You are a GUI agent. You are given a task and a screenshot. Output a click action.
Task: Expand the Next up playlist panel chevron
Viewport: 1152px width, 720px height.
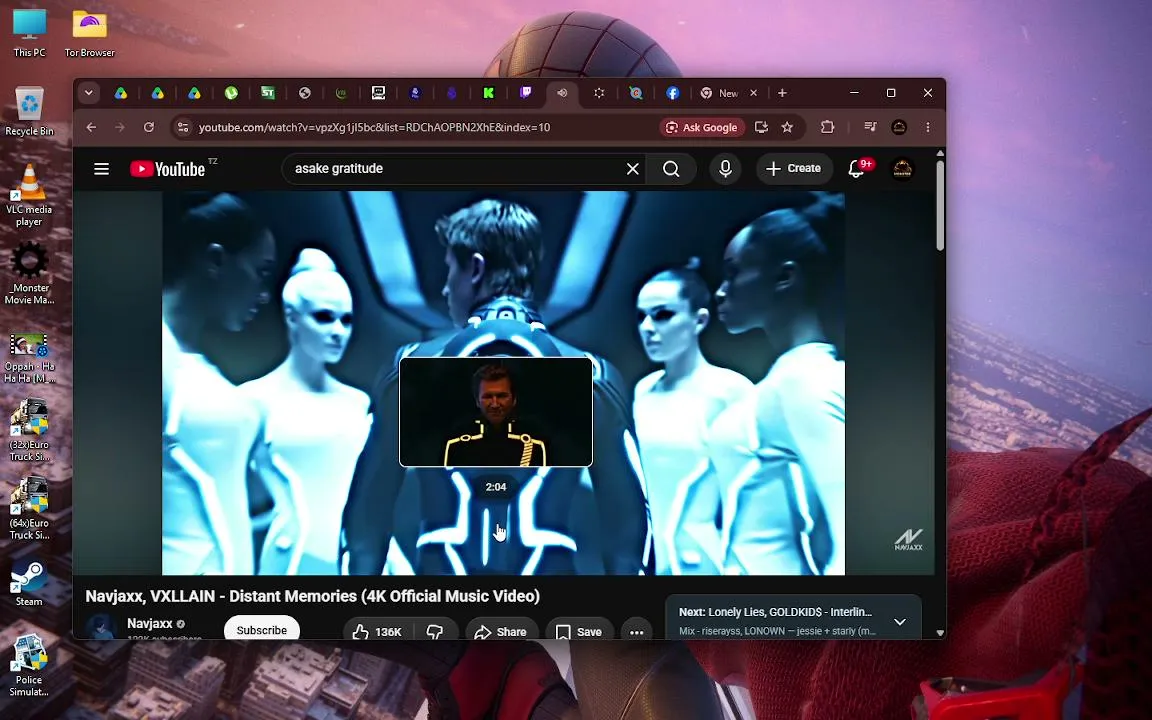coord(899,622)
